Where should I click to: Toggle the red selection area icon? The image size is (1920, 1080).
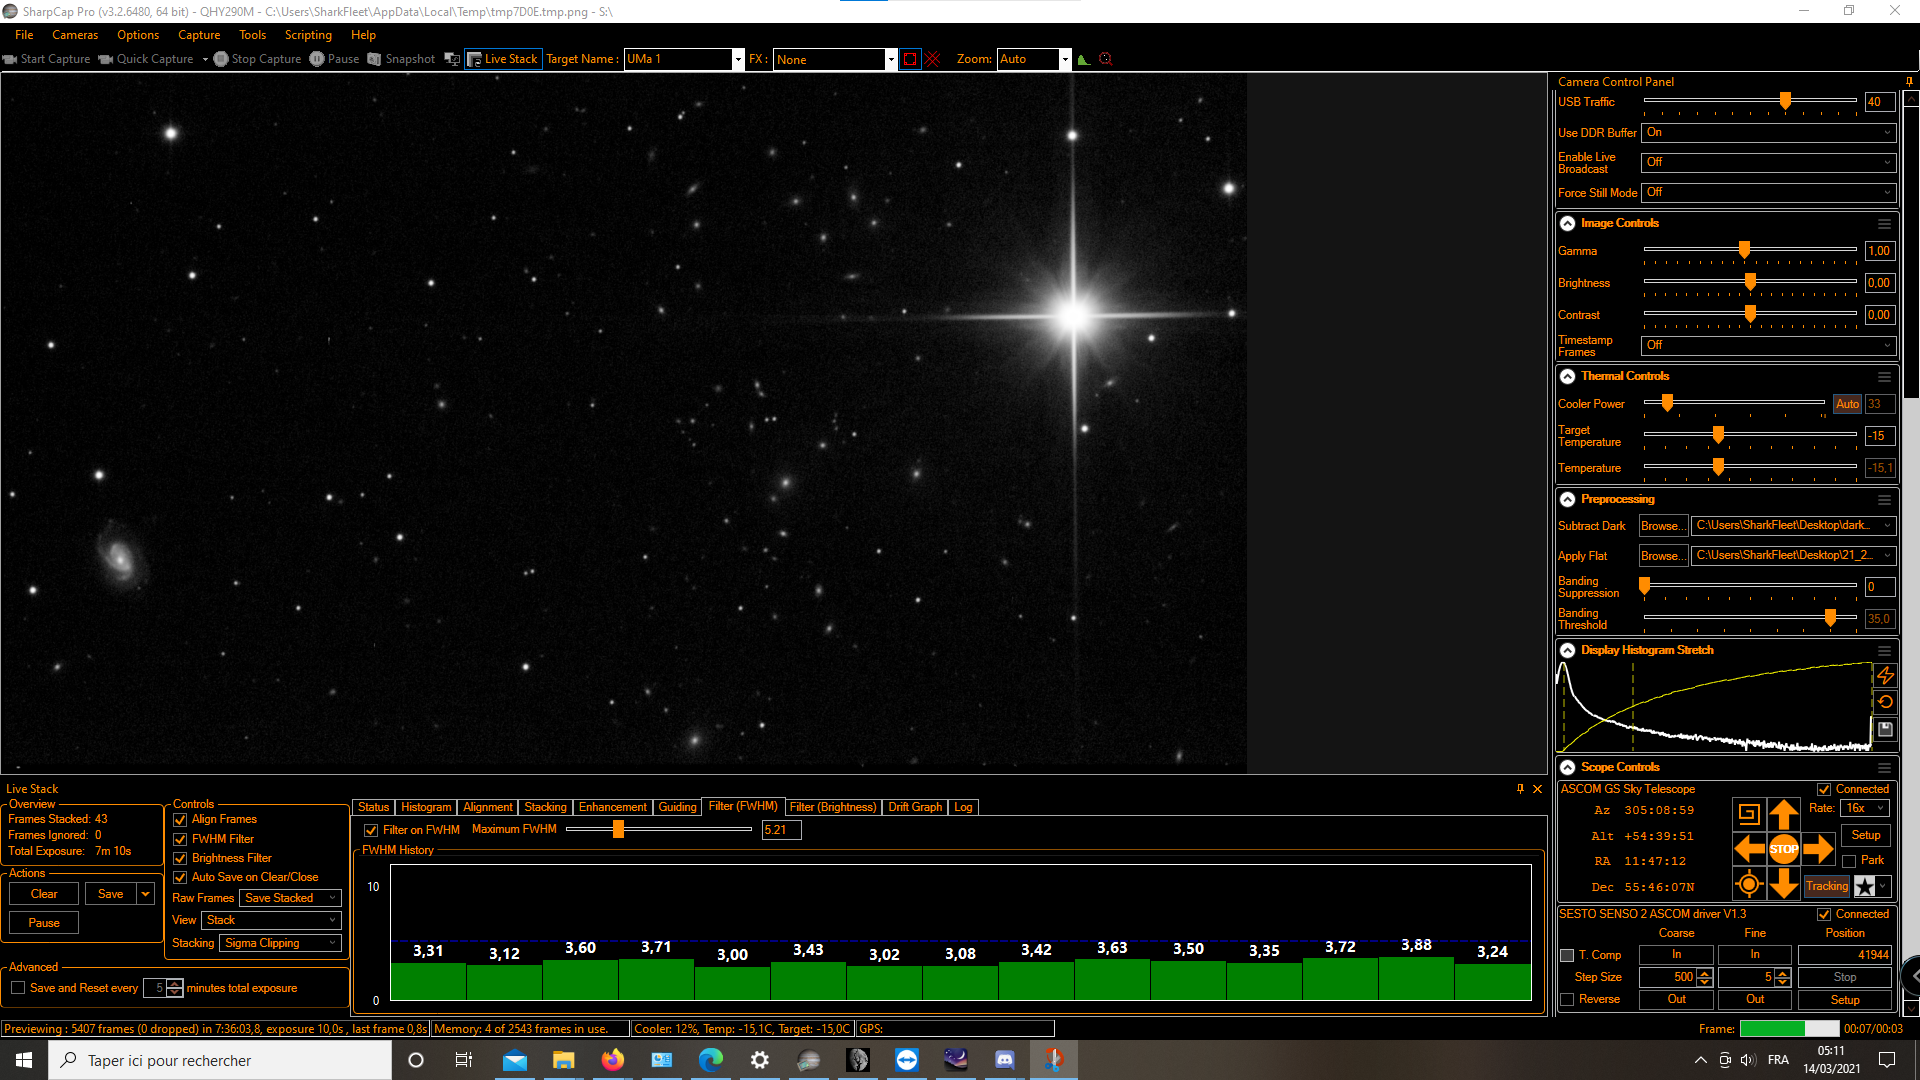tap(909, 59)
